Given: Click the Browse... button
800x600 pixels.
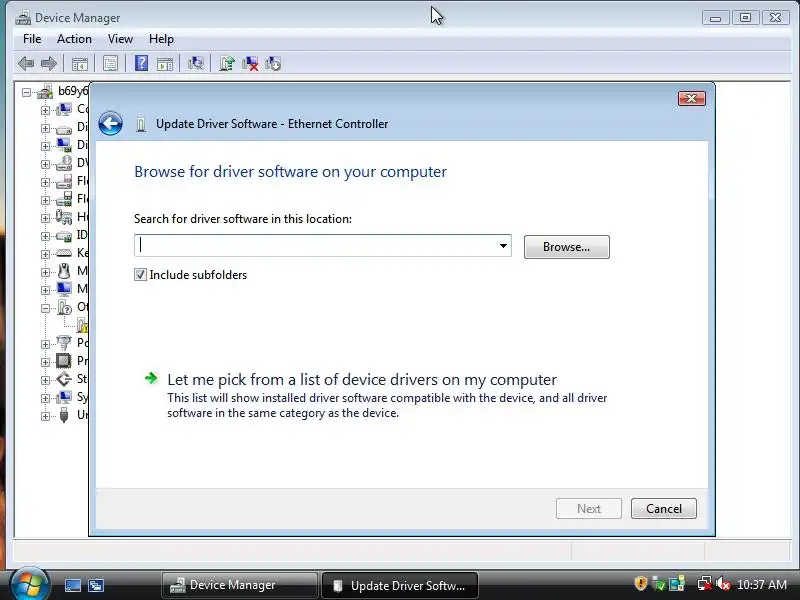Looking at the screenshot, I should click(566, 247).
